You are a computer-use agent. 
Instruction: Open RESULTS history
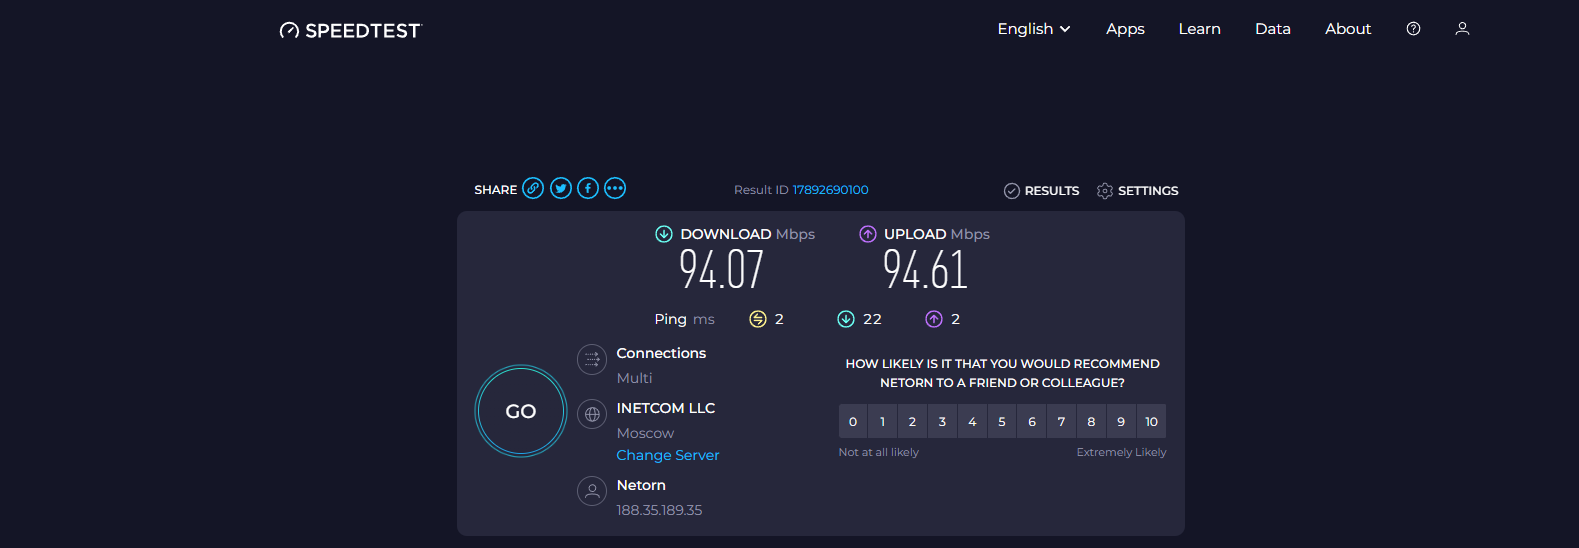(1041, 190)
